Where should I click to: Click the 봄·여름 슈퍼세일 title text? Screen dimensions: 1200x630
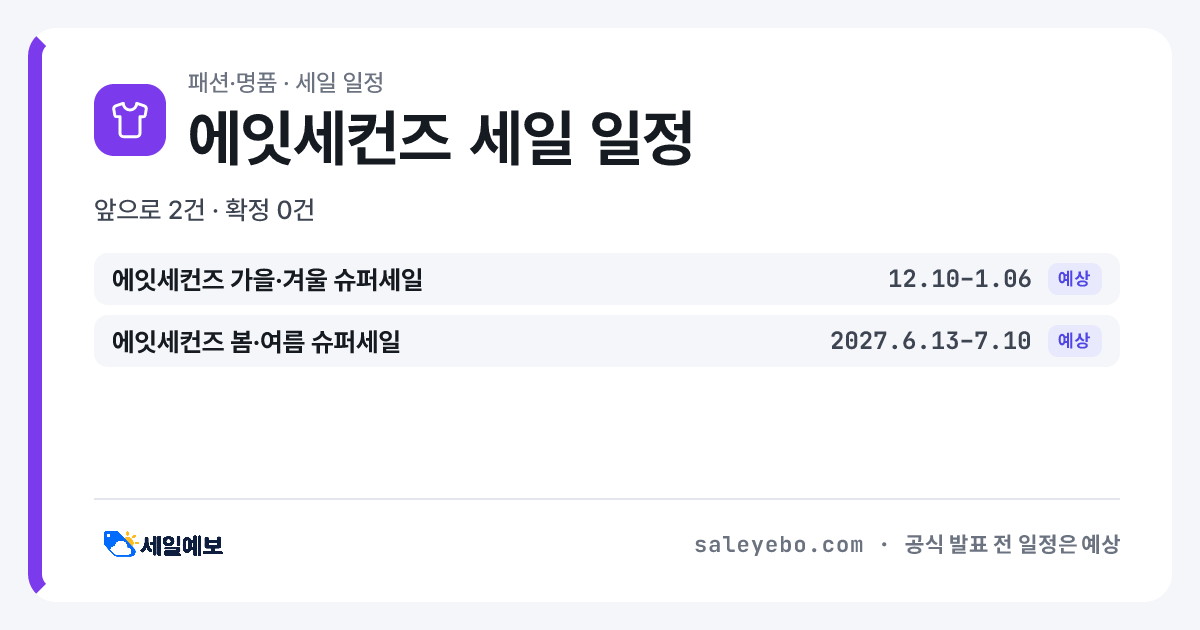point(315,341)
